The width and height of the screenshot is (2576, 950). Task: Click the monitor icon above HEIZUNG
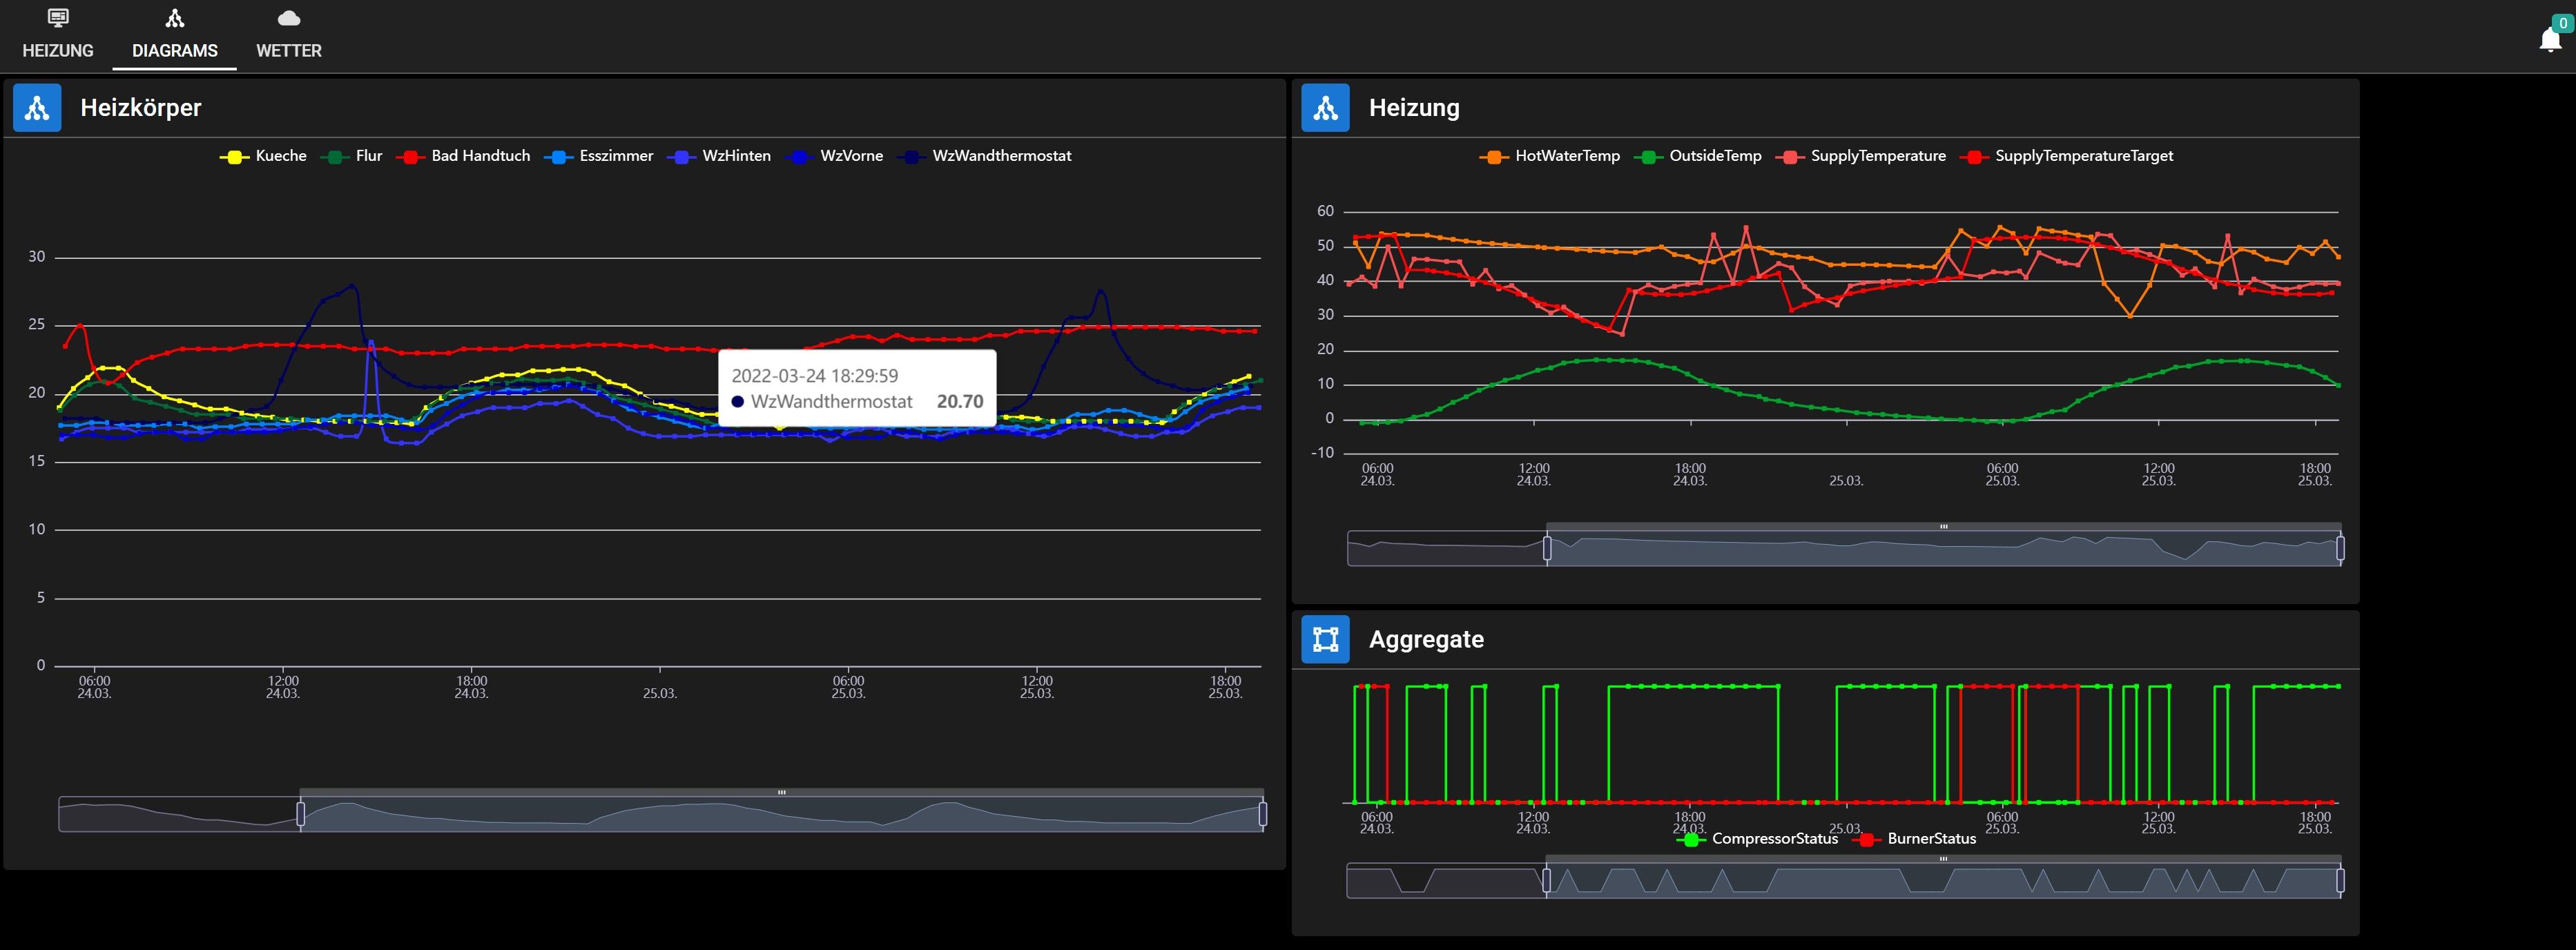click(x=58, y=18)
